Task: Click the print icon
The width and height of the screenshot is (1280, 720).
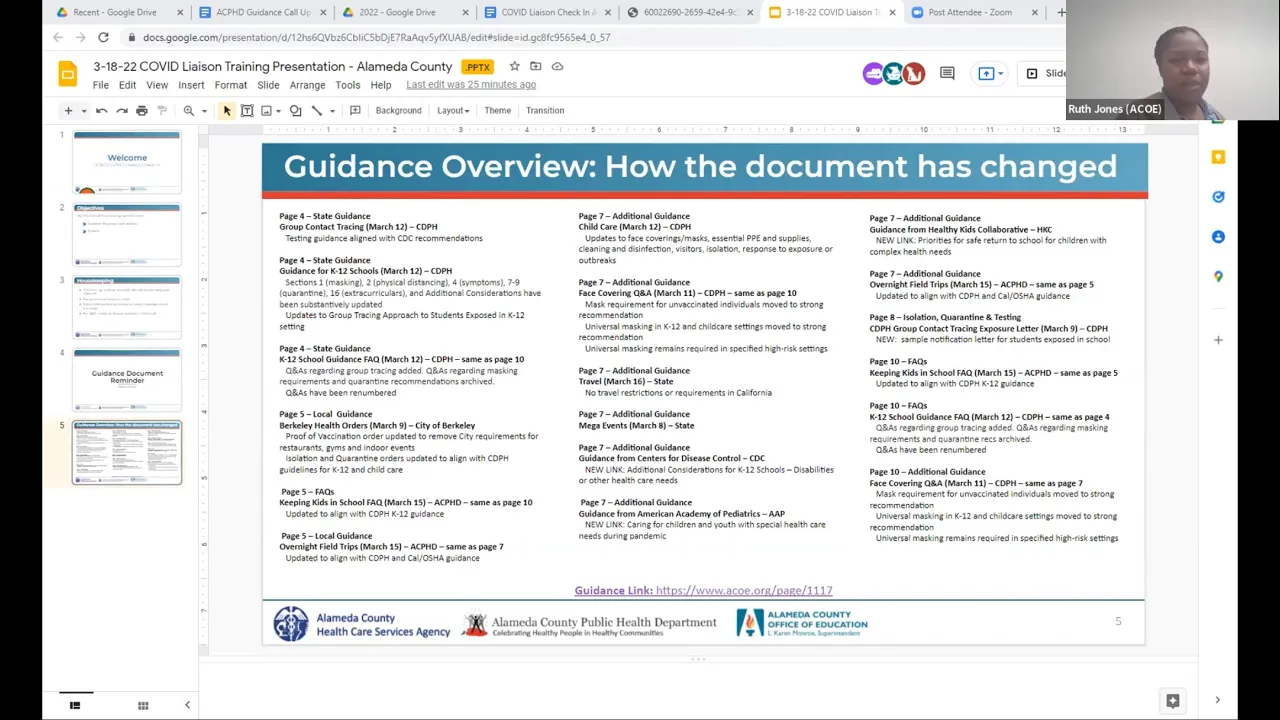Action: click(x=142, y=111)
